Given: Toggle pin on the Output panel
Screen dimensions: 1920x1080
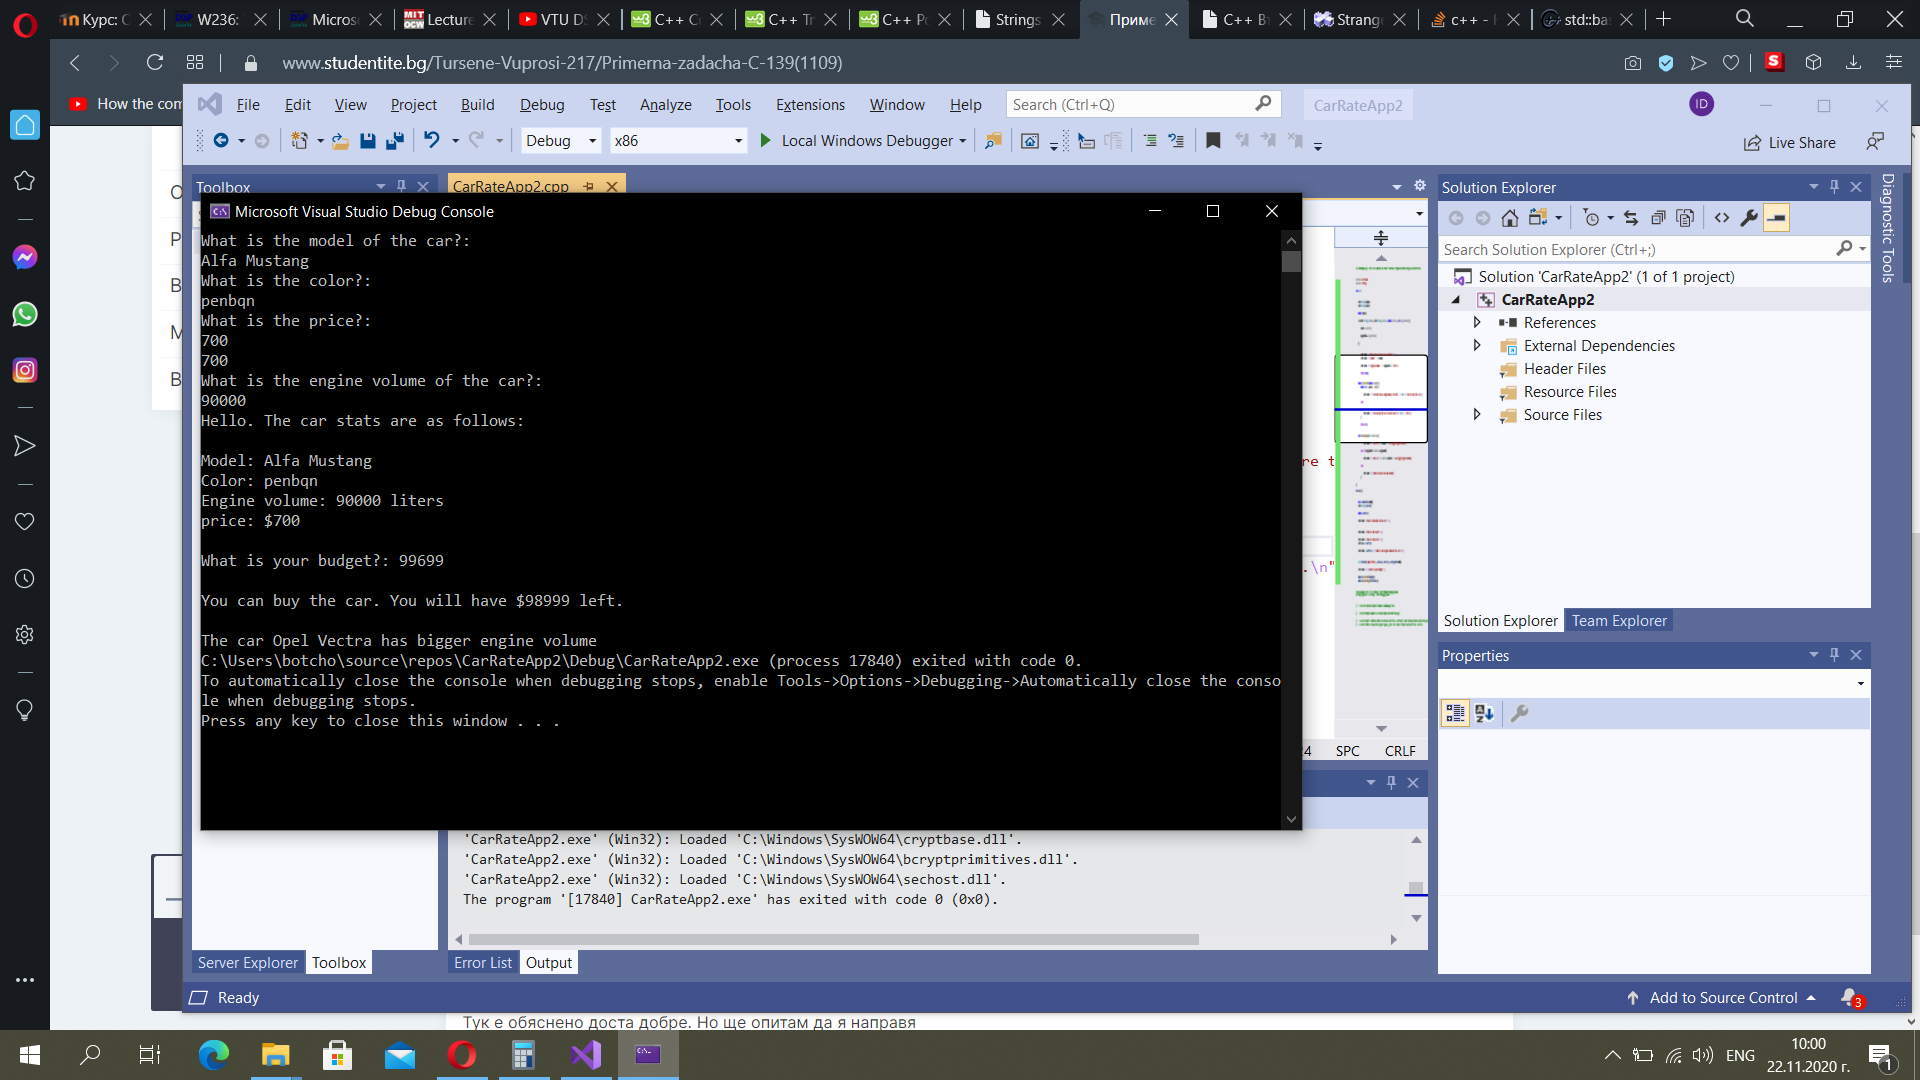Looking at the screenshot, I should click(x=1391, y=783).
